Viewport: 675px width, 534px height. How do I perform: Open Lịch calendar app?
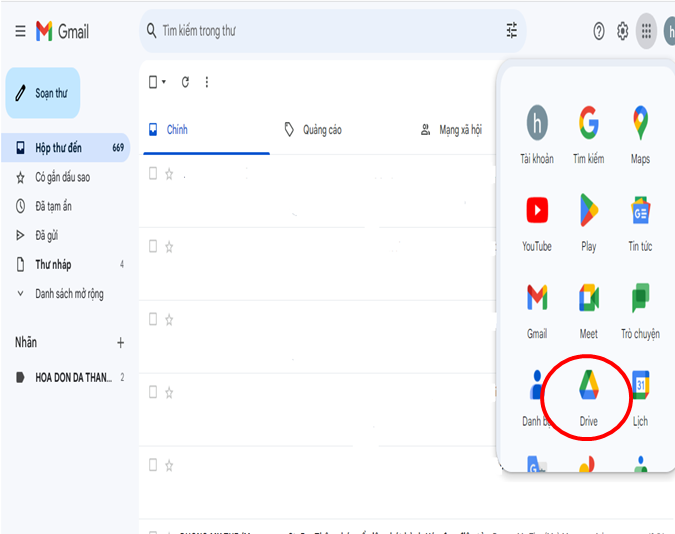pyautogui.click(x=641, y=398)
